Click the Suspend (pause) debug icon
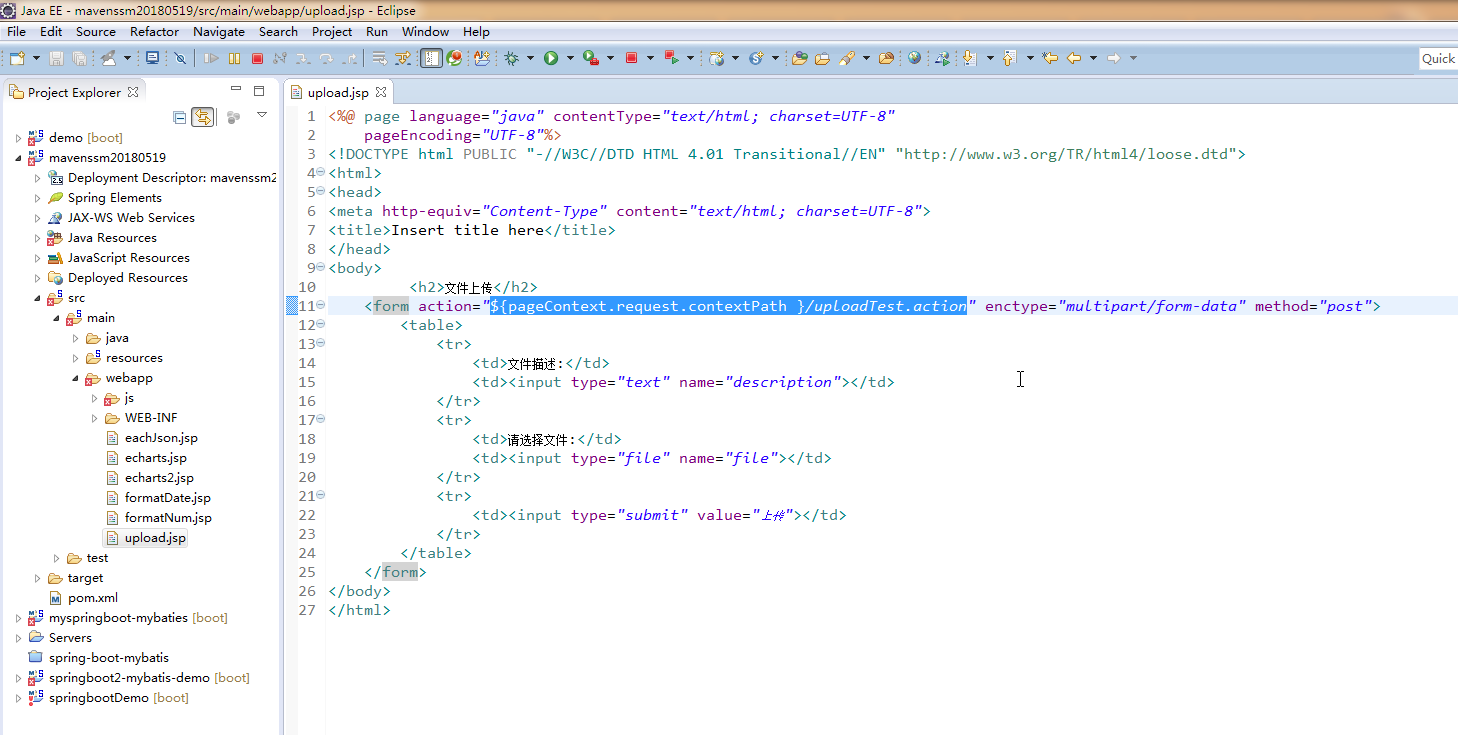The height and width of the screenshot is (735, 1458). coord(234,58)
